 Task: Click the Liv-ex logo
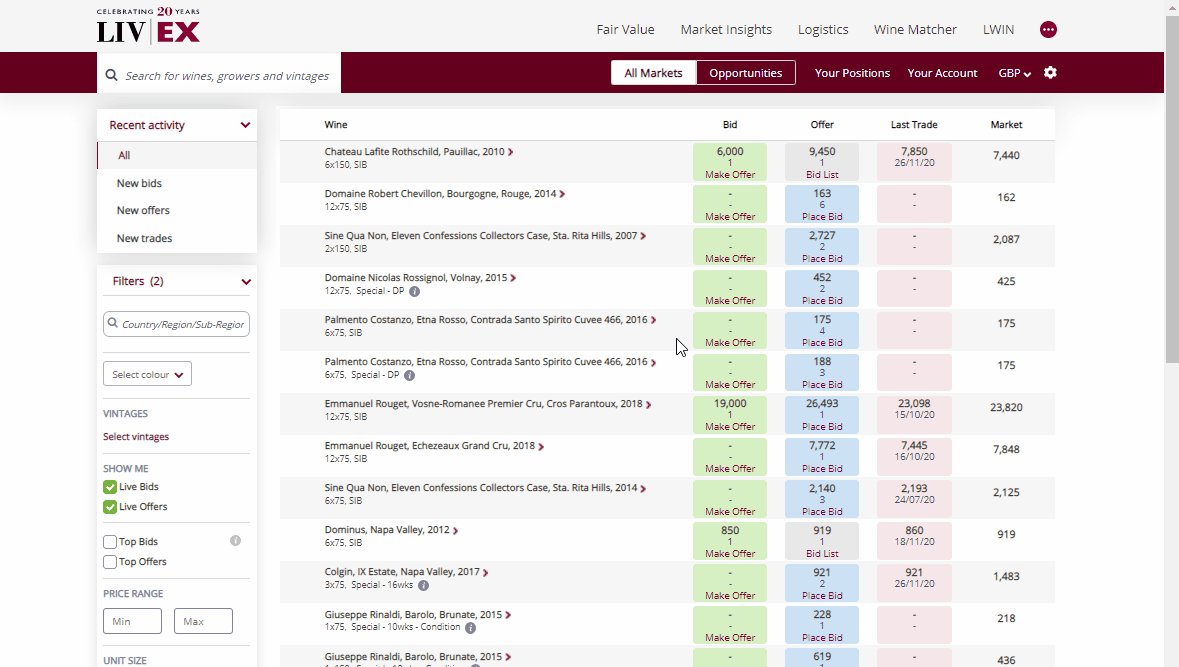(148, 26)
